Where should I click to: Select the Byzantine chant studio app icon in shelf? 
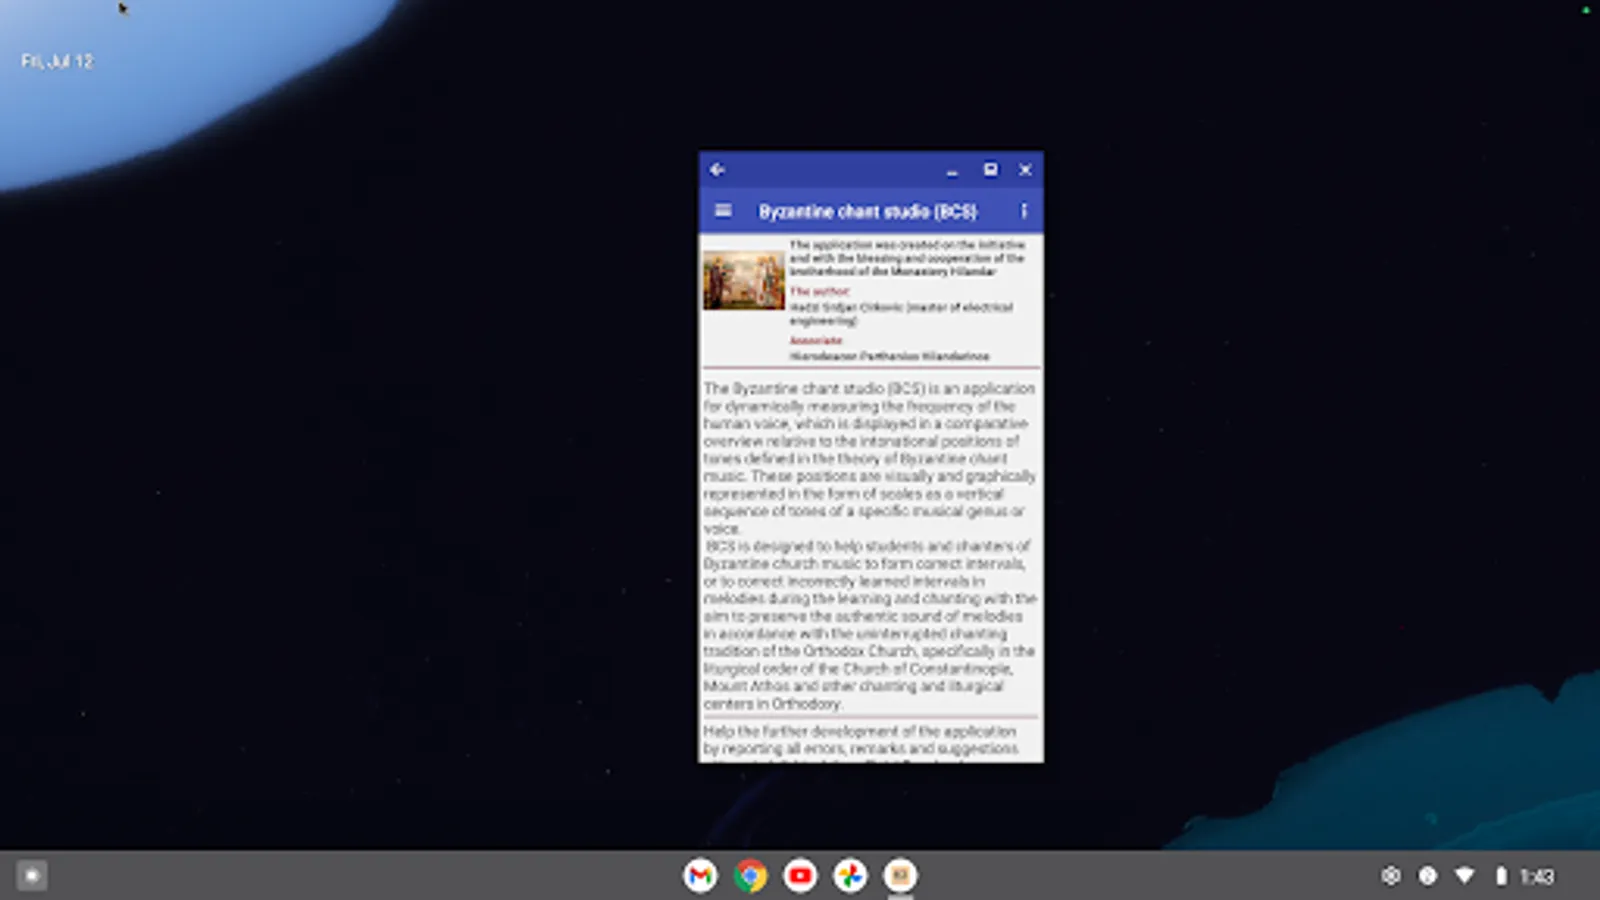(x=899, y=875)
